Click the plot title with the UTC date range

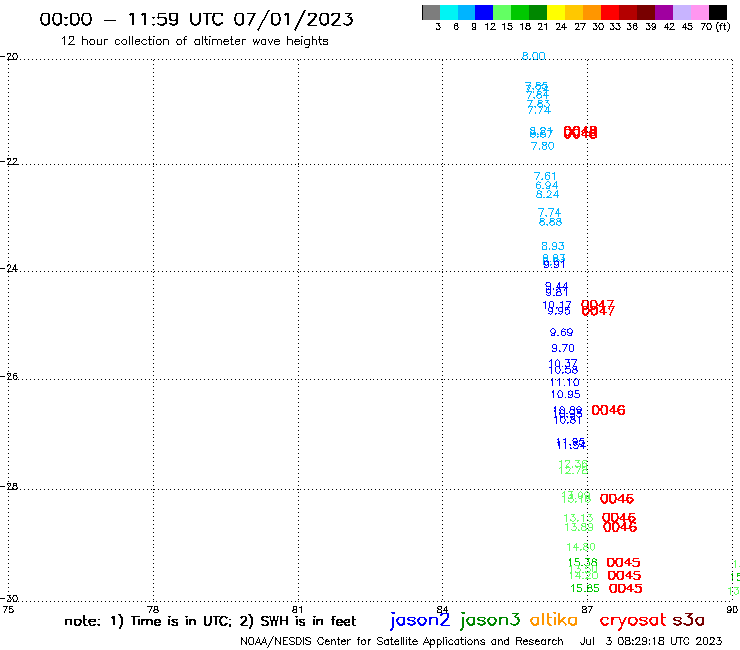click(x=196, y=19)
